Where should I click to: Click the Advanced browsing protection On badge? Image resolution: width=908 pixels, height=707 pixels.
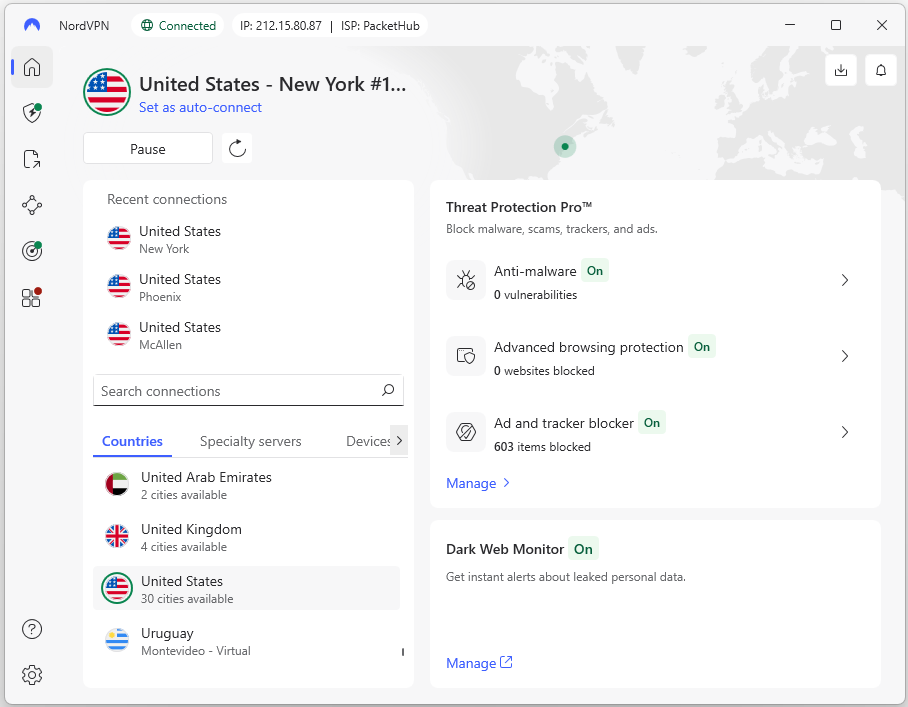pos(702,346)
